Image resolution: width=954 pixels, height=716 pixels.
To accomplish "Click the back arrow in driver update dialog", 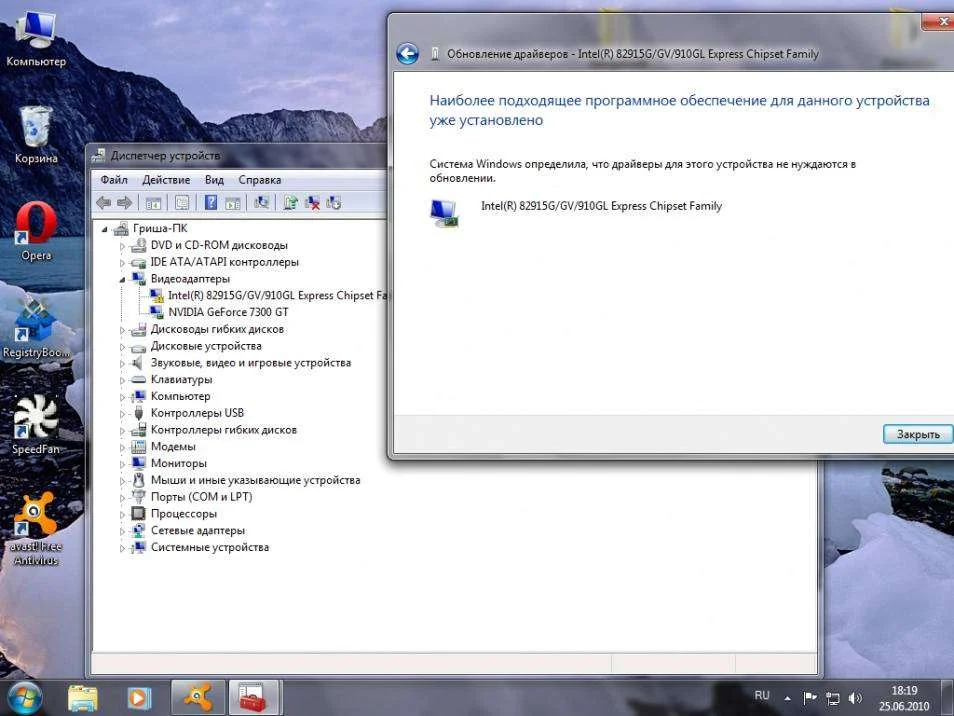I will (407, 54).
